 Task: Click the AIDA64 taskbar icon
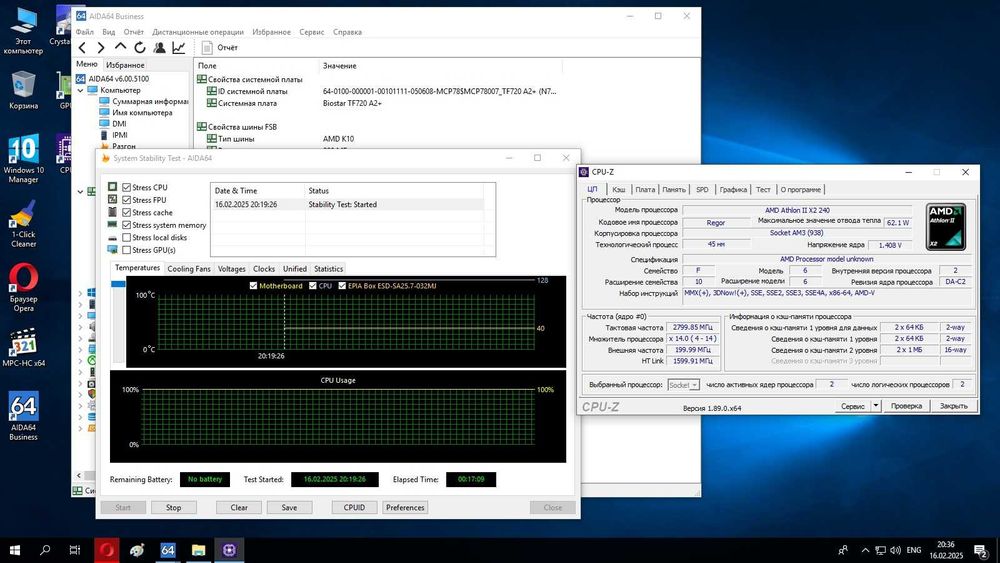click(168, 550)
